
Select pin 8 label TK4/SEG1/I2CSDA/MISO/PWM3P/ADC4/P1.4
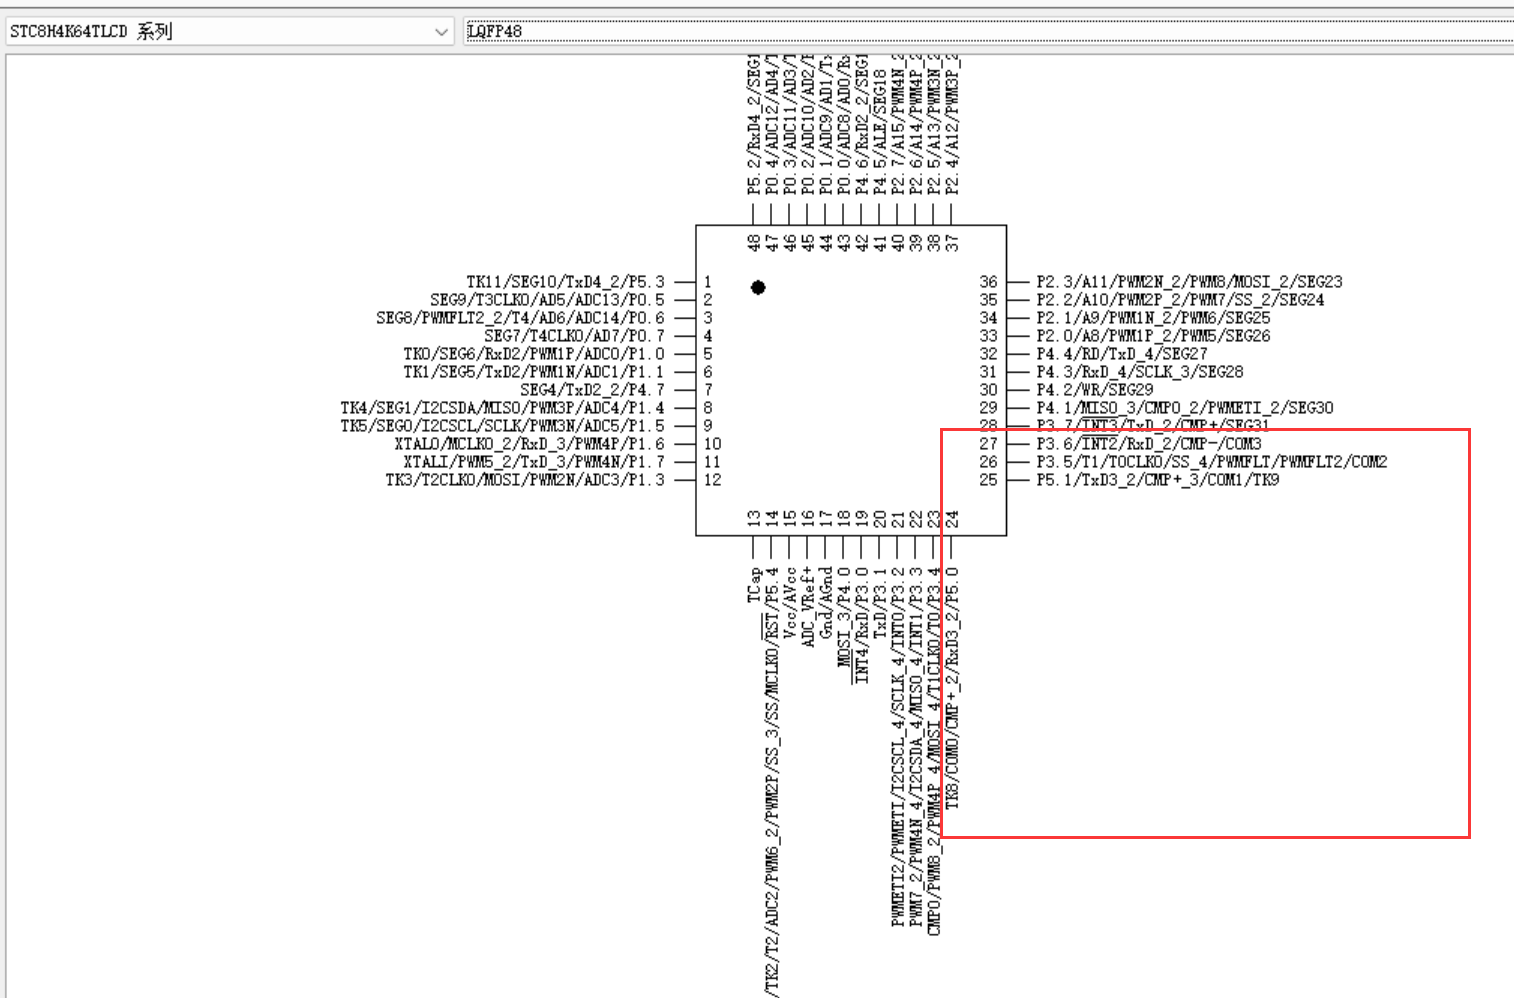point(502,408)
